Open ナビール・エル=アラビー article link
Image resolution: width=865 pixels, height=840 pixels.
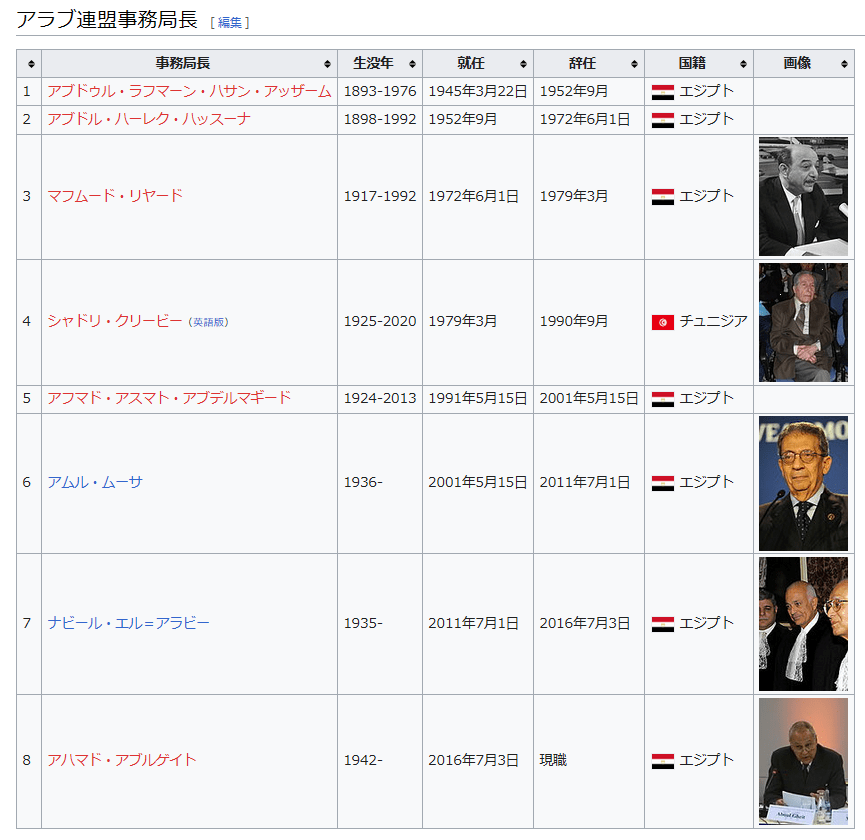tap(128, 623)
